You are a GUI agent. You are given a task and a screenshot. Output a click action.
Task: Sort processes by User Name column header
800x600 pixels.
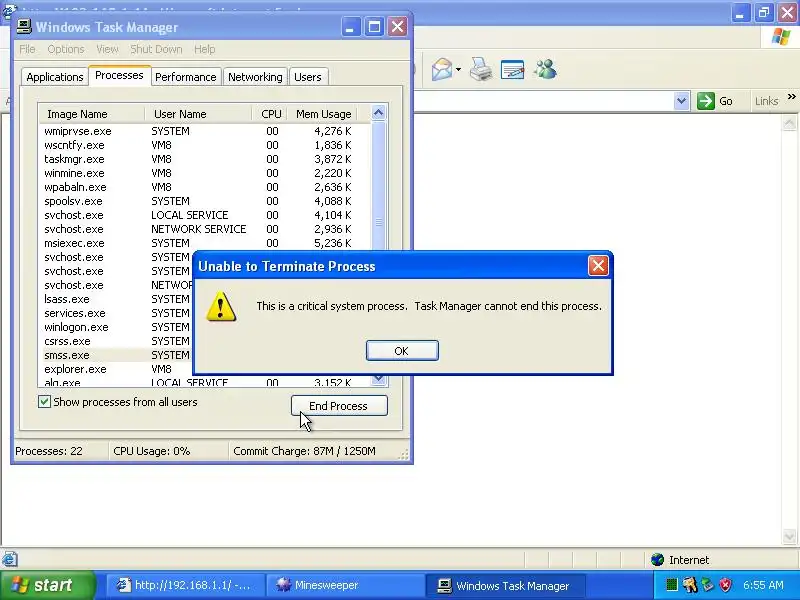(198, 114)
